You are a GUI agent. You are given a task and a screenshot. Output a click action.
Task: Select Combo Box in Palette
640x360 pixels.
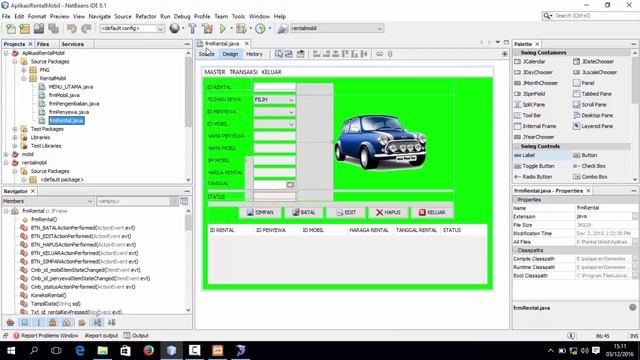coord(591,177)
